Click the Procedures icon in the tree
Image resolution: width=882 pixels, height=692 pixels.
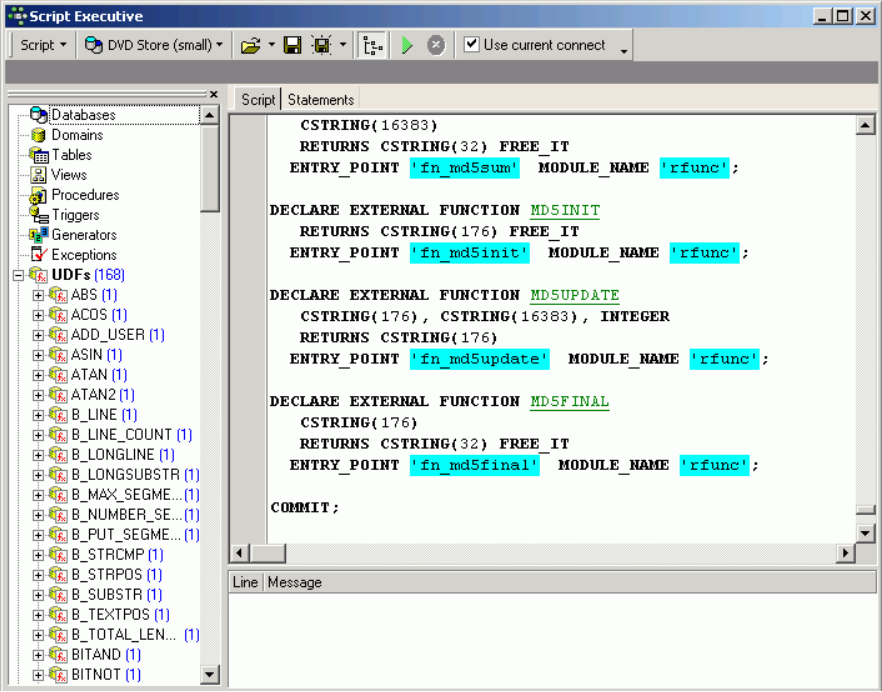tap(39, 195)
